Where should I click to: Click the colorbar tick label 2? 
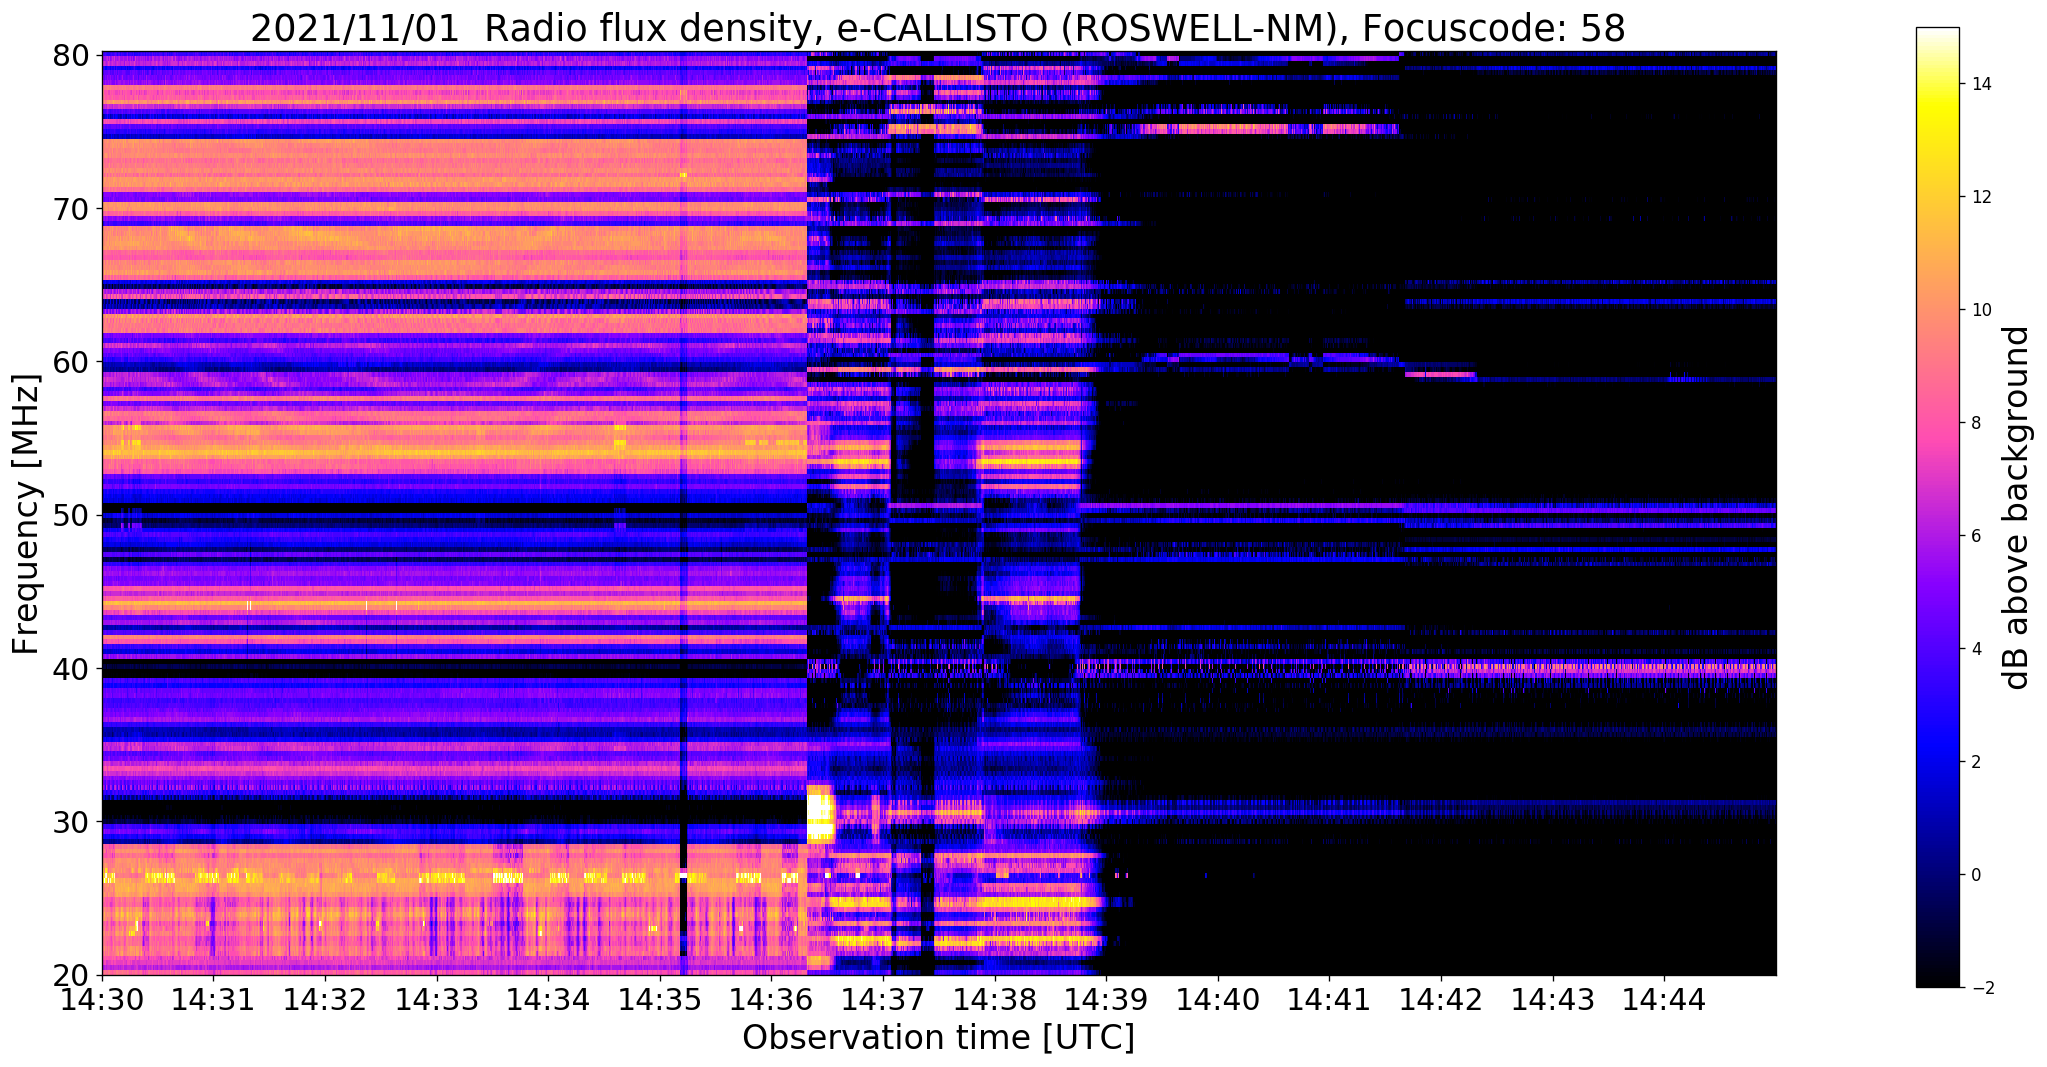tap(1974, 762)
